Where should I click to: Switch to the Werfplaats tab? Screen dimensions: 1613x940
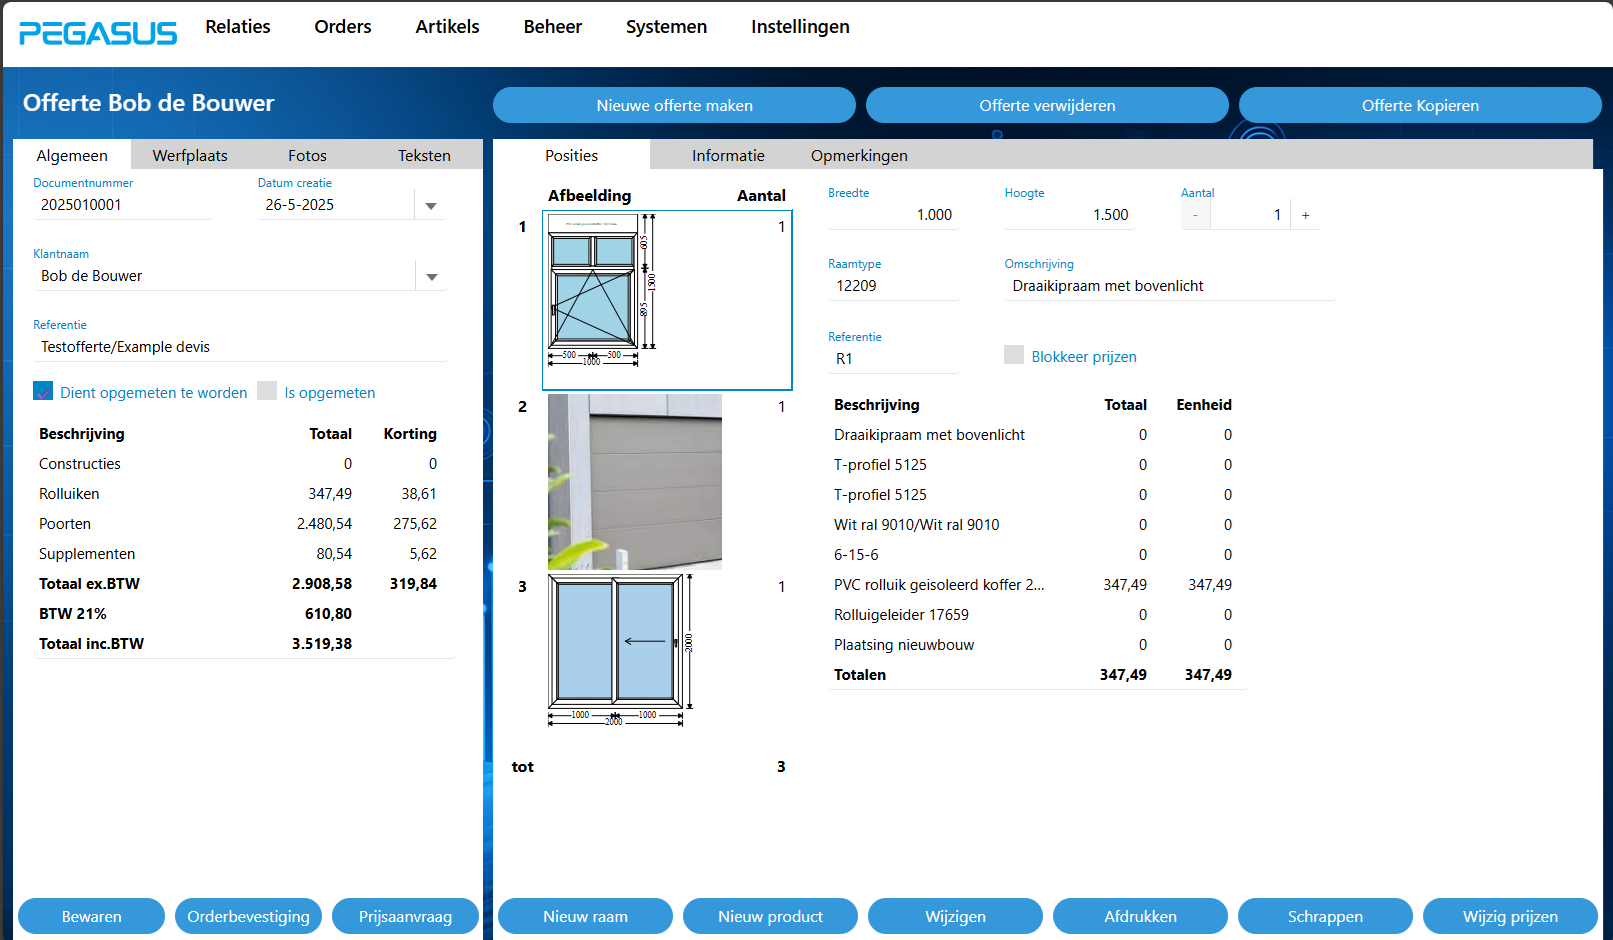pos(190,155)
